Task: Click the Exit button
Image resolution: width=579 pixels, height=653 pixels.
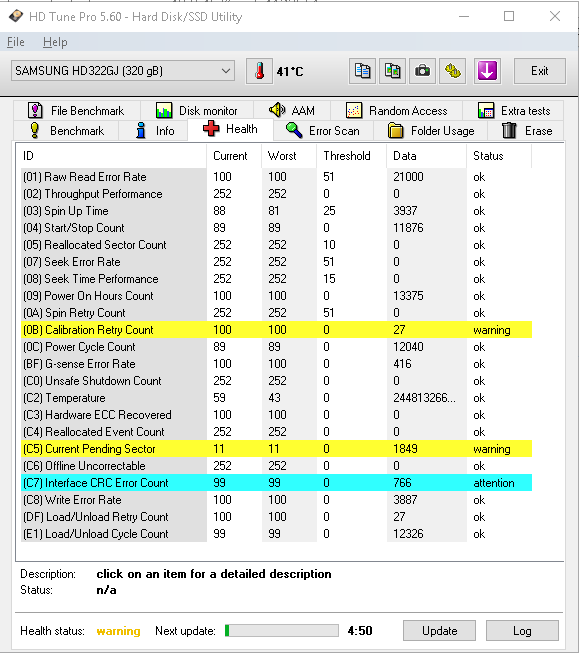Action: 540,71
